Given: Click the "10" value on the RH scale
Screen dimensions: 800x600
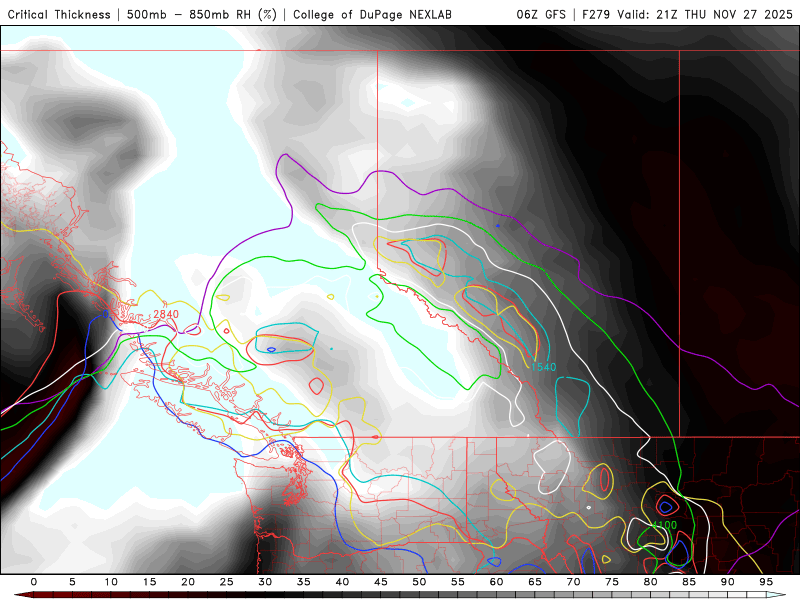Looking at the screenshot, I should click(x=111, y=582).
